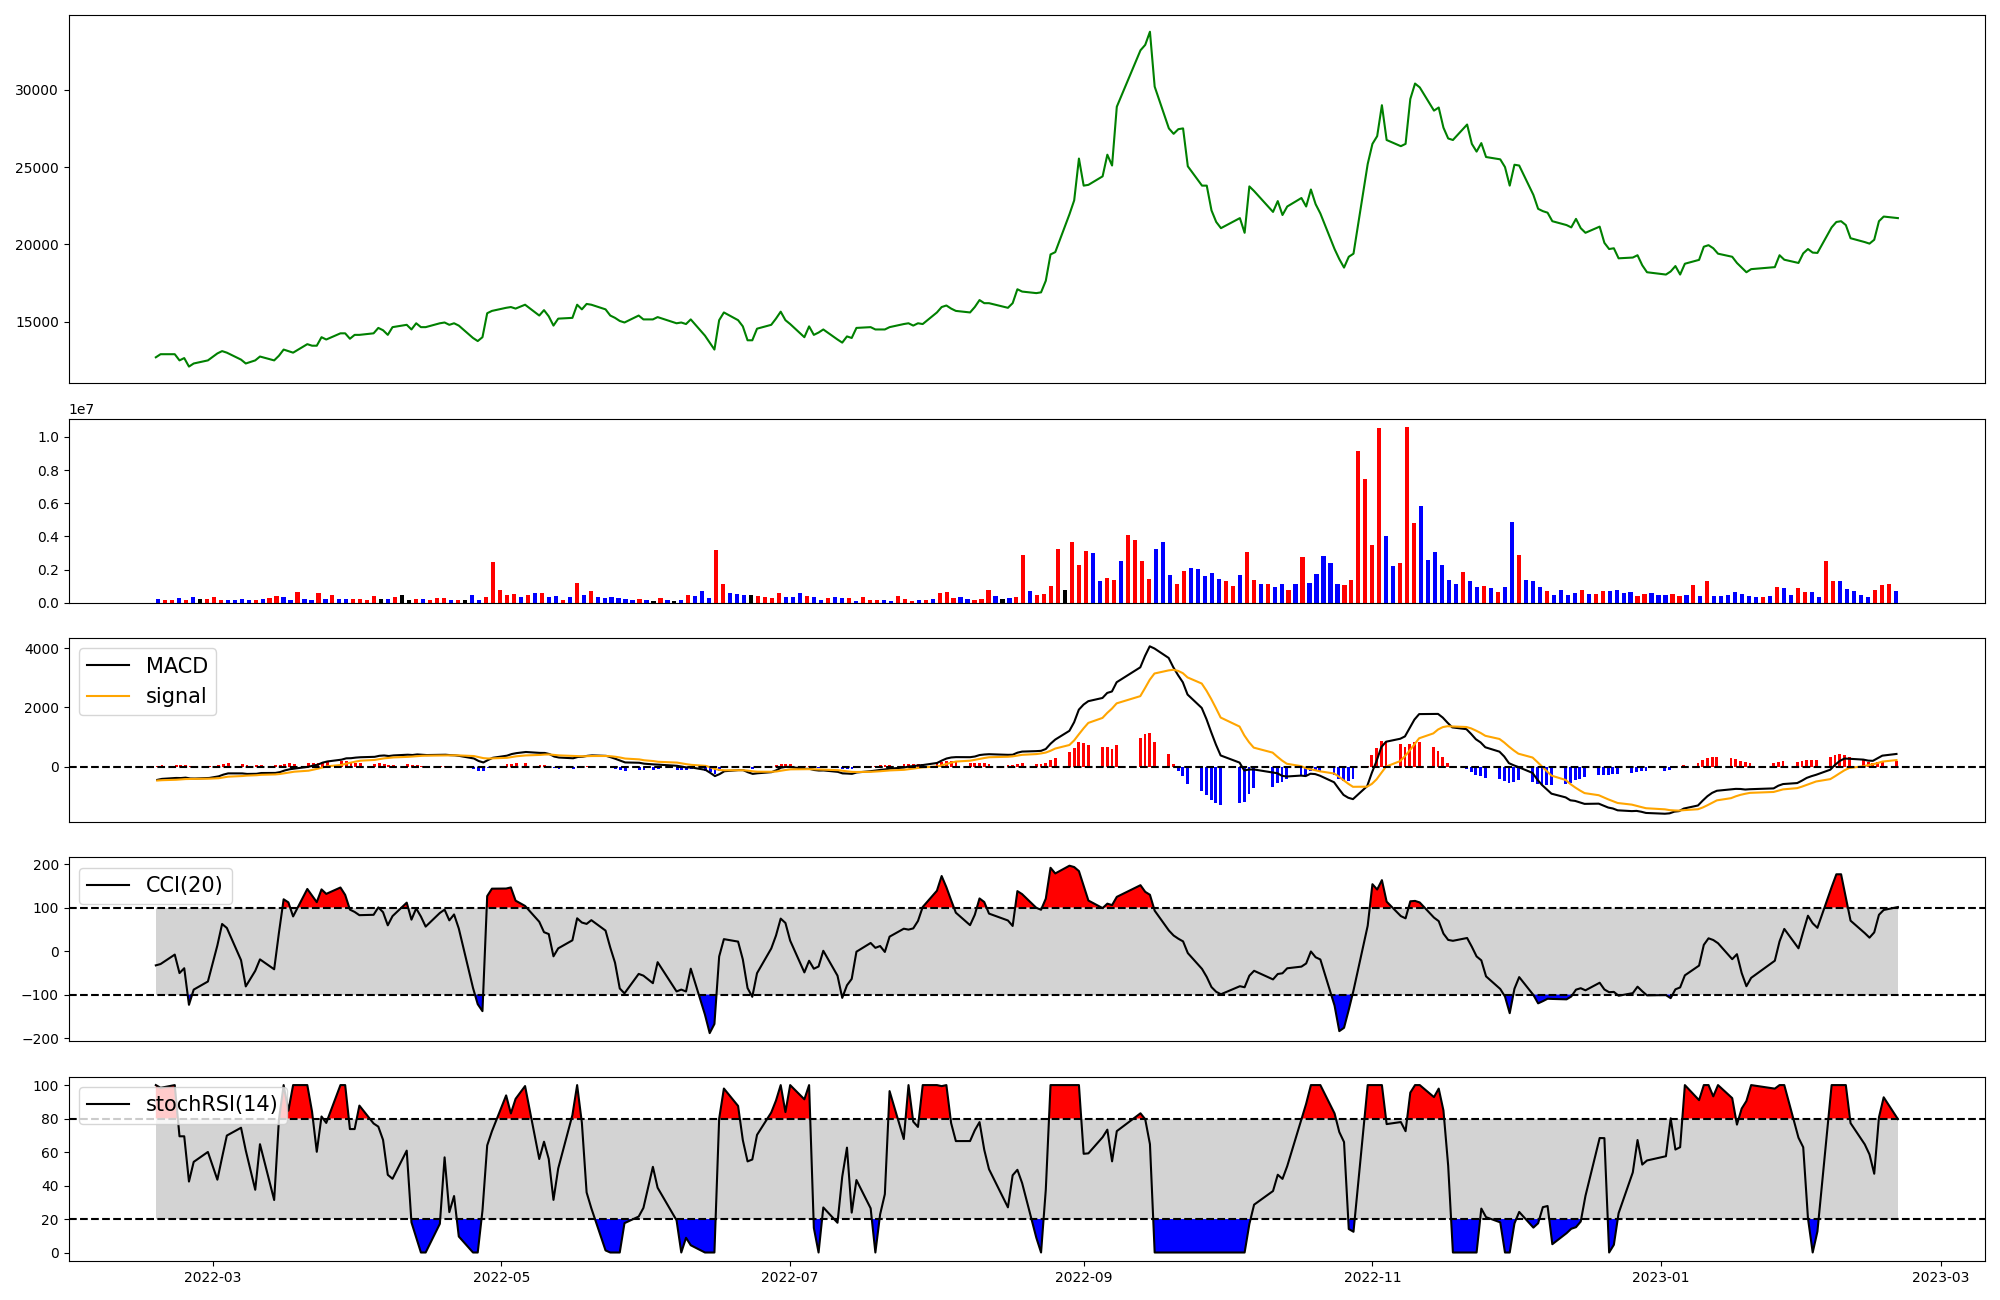Click the CCI(20) legend label

coord(184,885)
